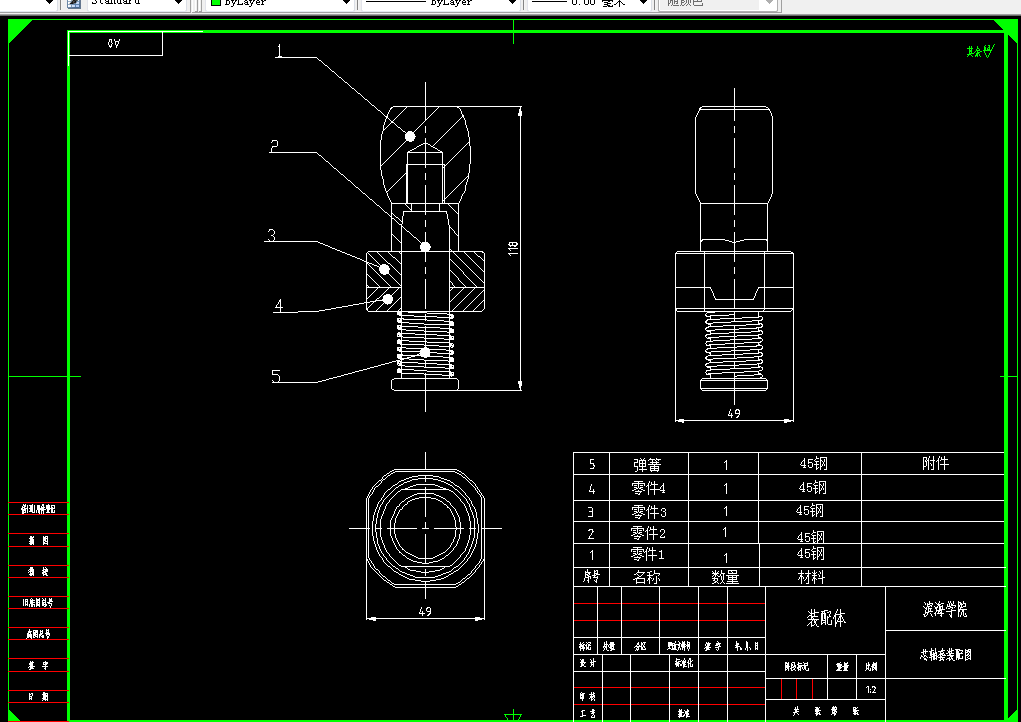Select balloon number 5 leader label

coord(275,376)
